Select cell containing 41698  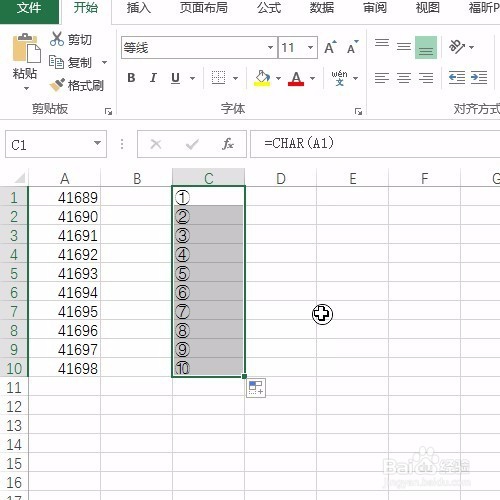(65, 368)
